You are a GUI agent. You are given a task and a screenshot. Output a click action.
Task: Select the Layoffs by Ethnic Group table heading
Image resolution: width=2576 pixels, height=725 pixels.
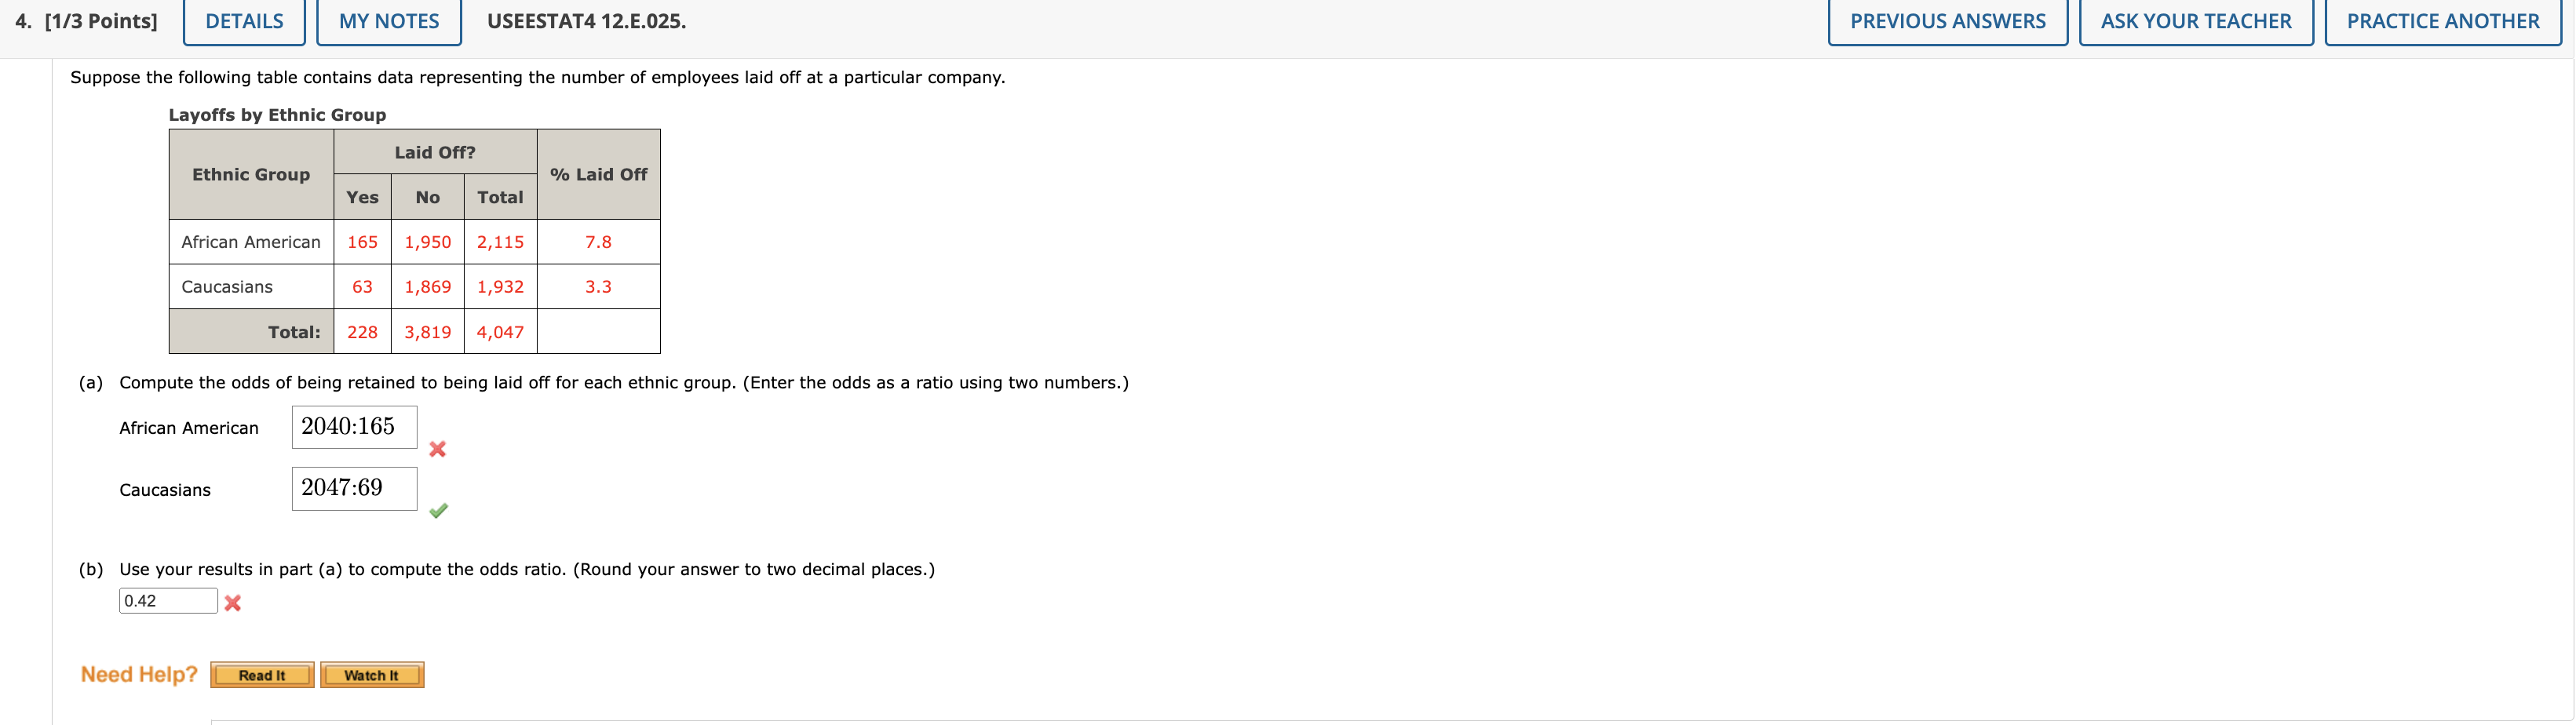pos(277,115)
